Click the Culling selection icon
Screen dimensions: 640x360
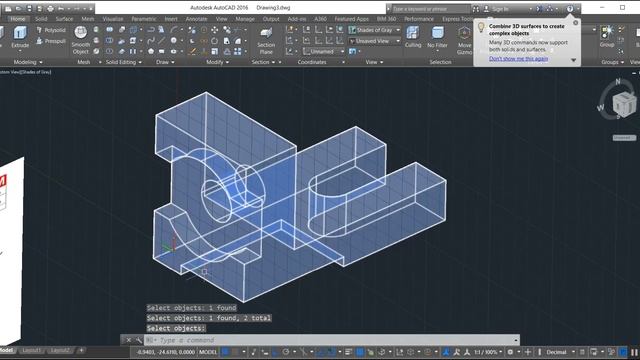point(413,37)
